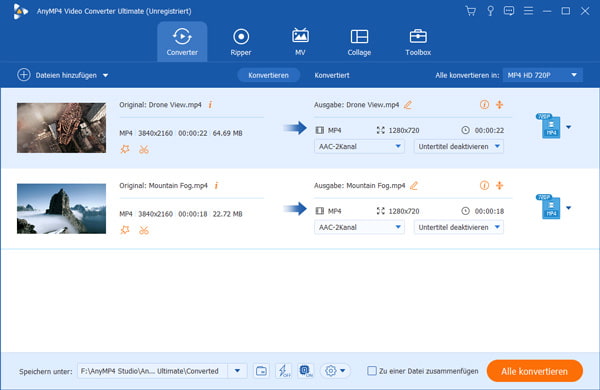
Task: Rename output Drone View.mp4 with pencil icon
Action: 408,104
